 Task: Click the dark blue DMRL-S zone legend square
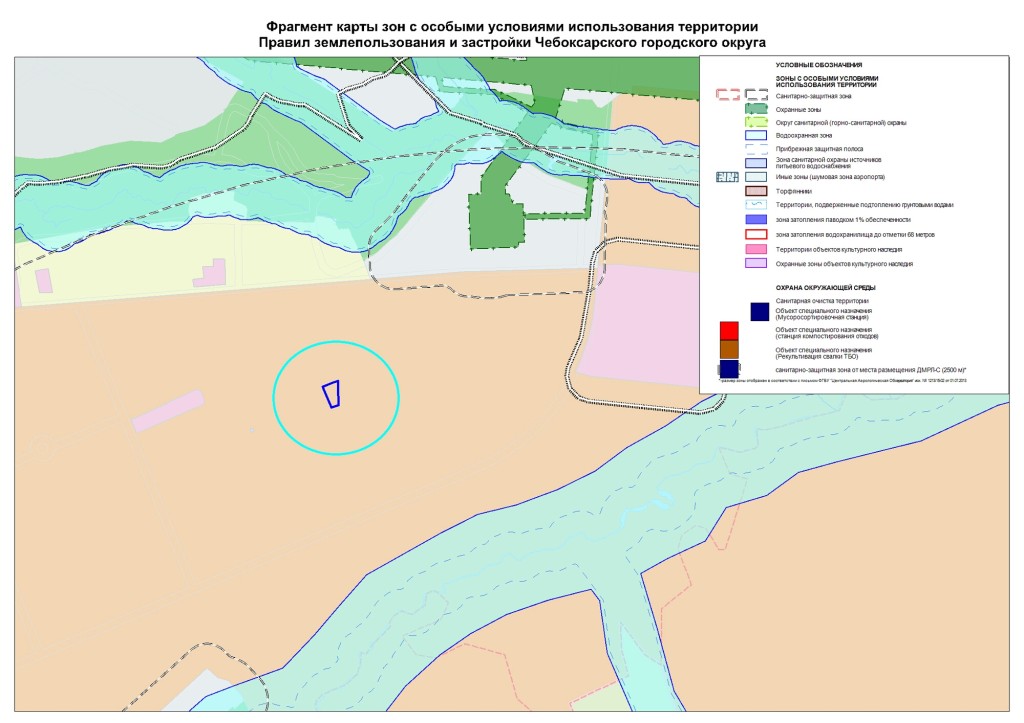[x=729, y=369]
